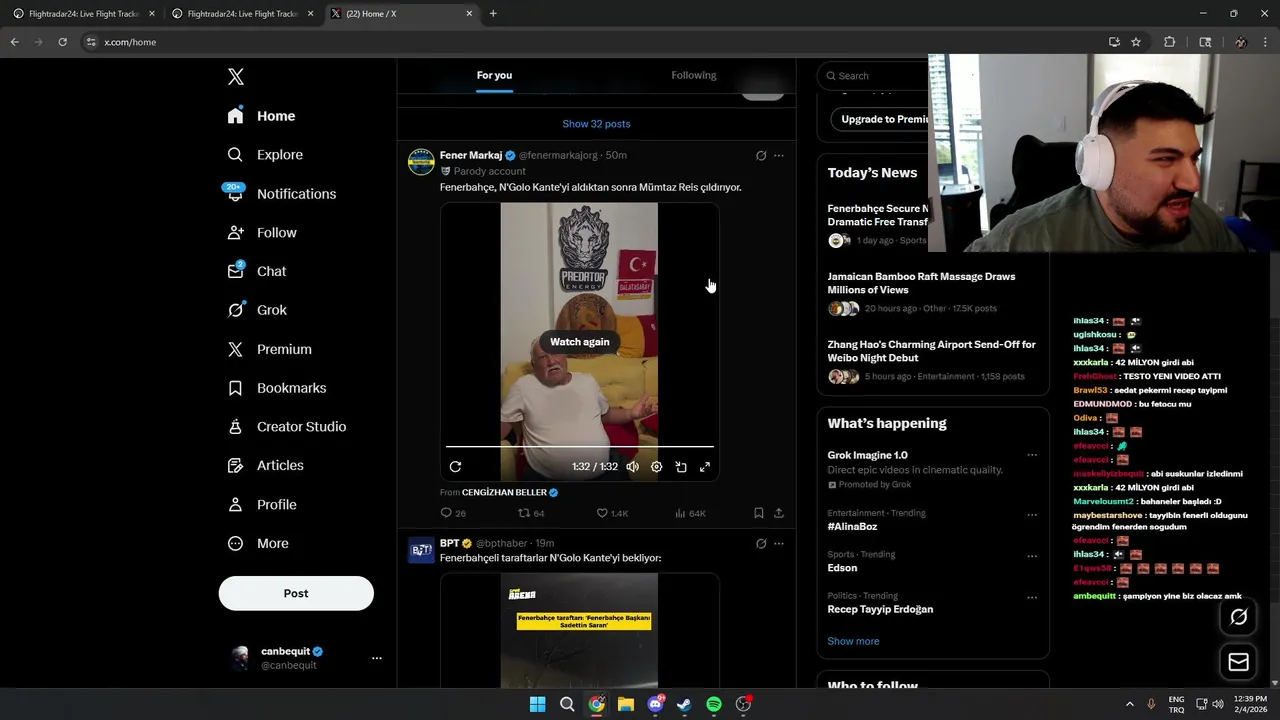Open BPT profile avatar
The width and height of the screenshot is (1280, 720).
pos(421,550)
